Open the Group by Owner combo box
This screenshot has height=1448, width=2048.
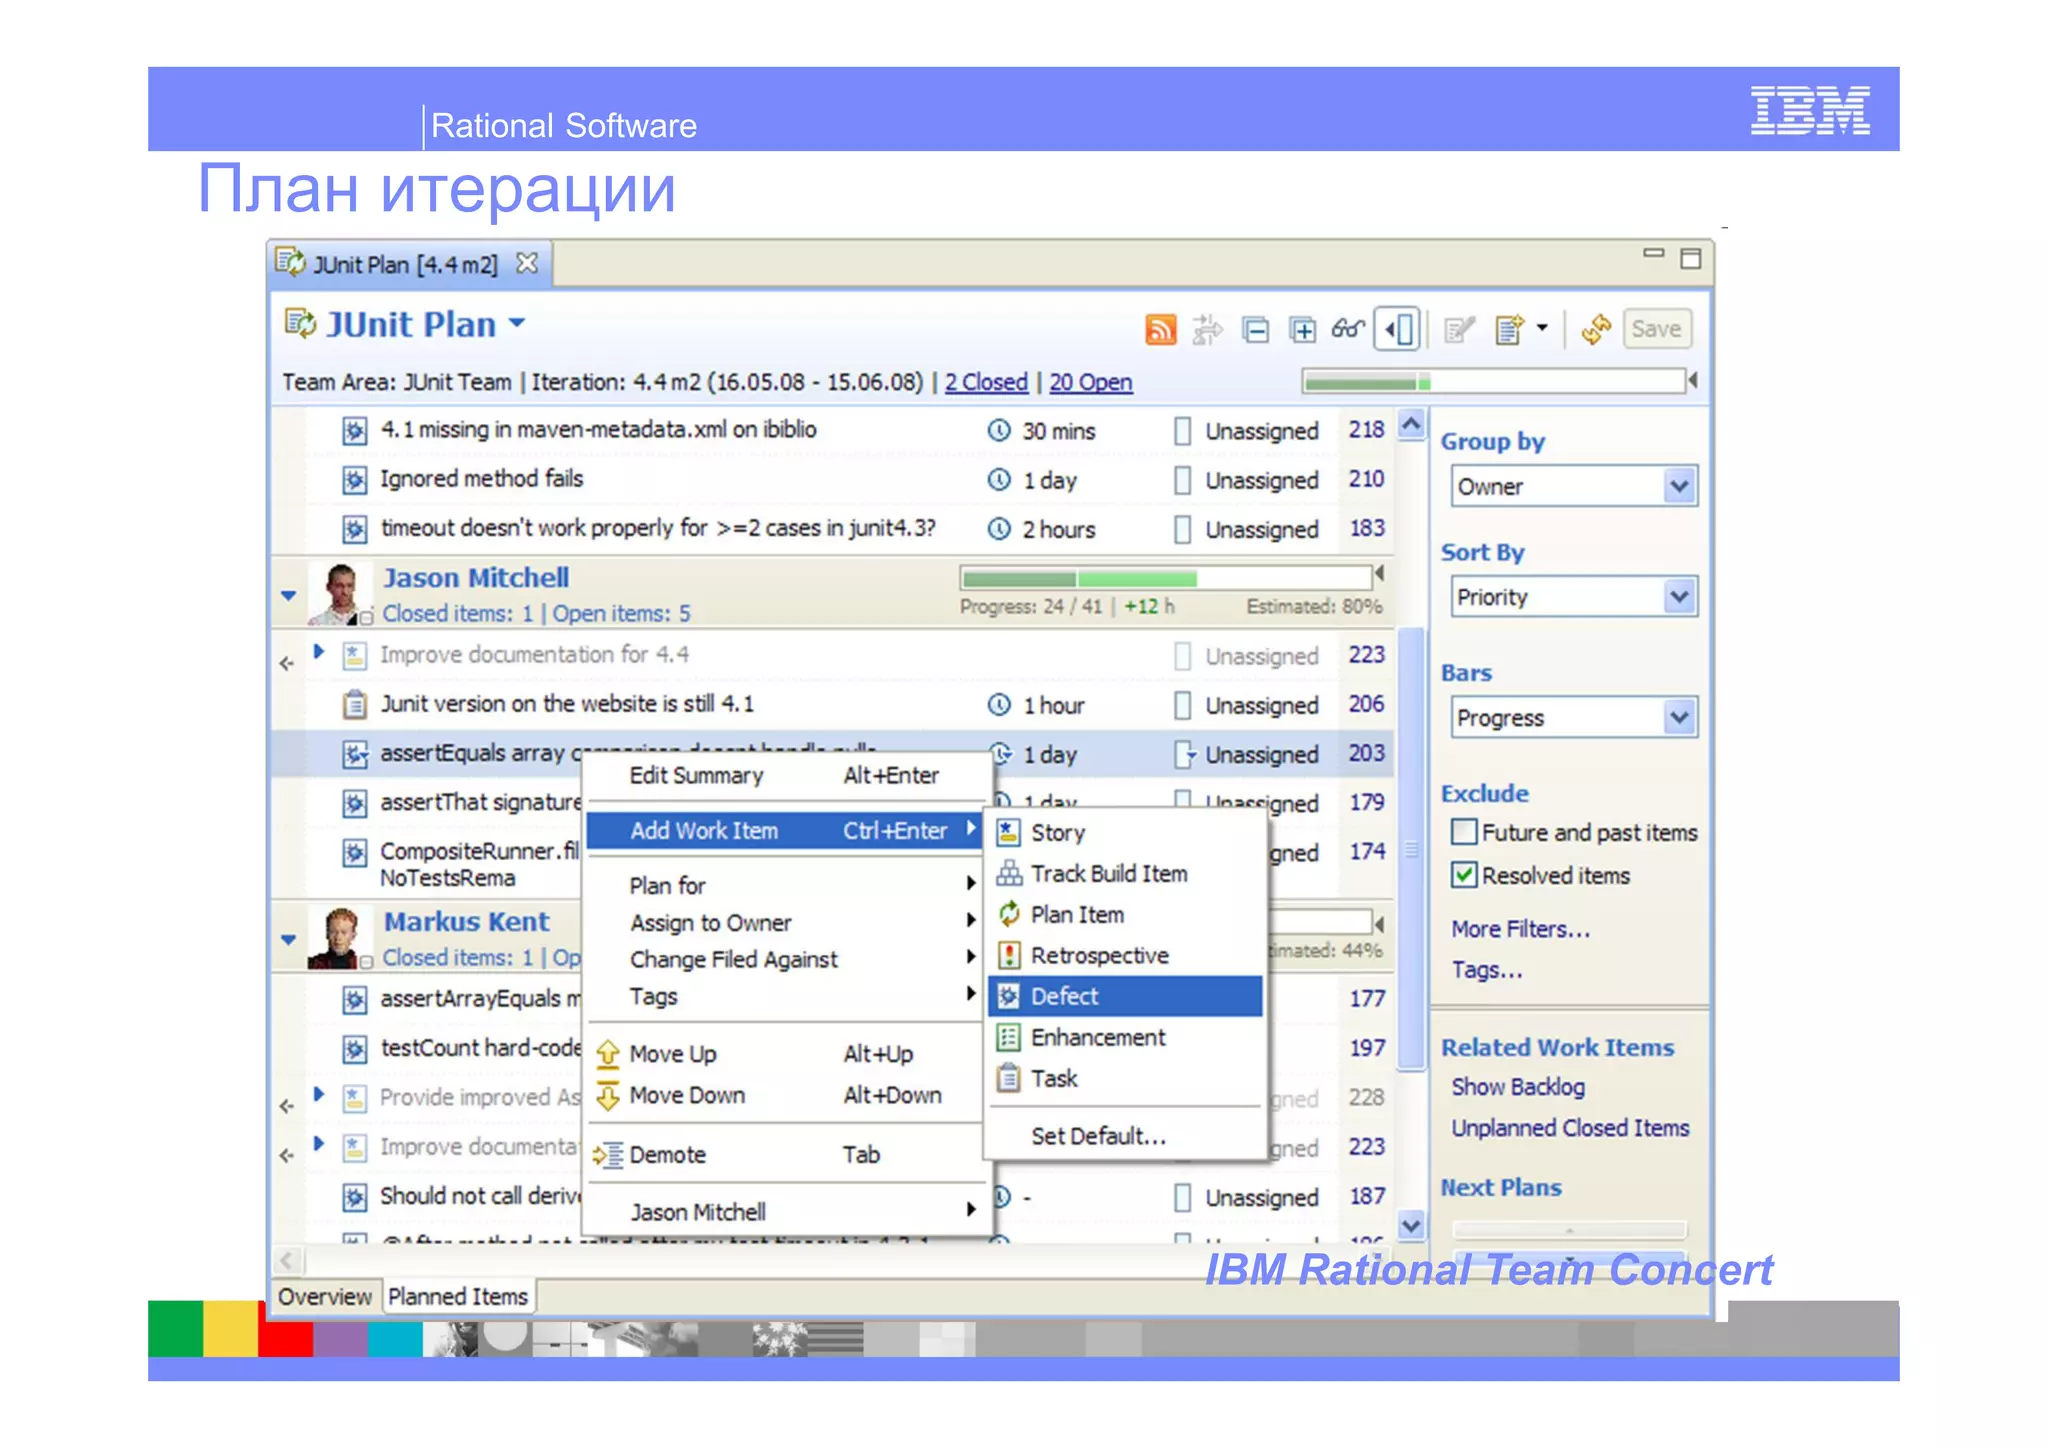point(1574,486)
